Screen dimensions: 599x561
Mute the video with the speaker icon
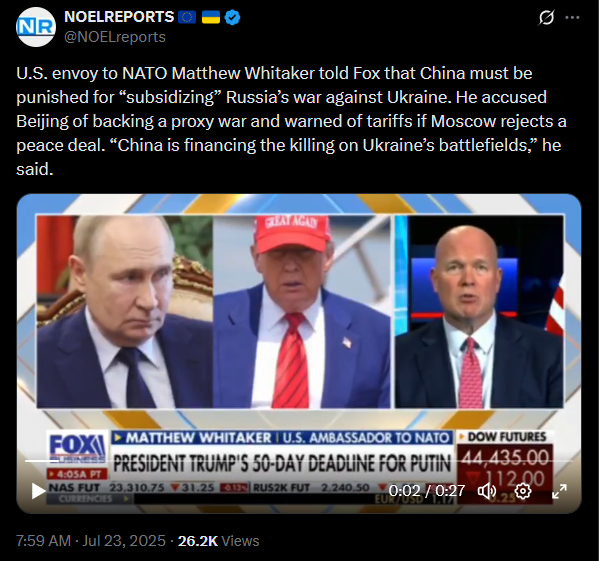(x=487, y=491)
